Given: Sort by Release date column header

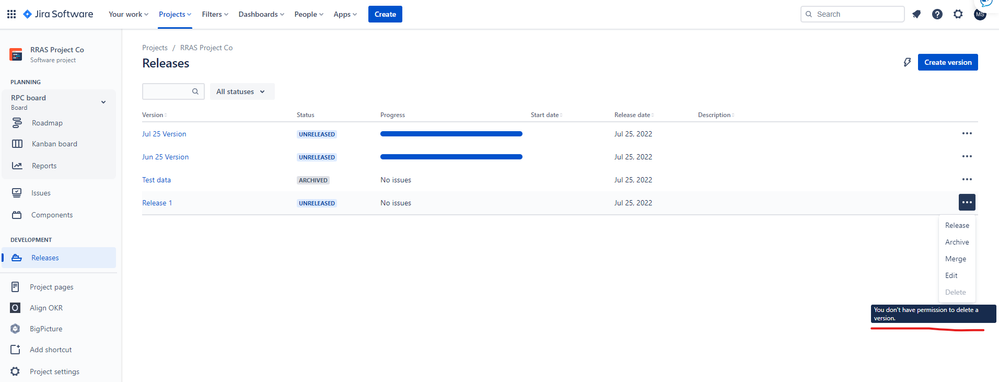Looking at the screenshot, I should point(633,115).
